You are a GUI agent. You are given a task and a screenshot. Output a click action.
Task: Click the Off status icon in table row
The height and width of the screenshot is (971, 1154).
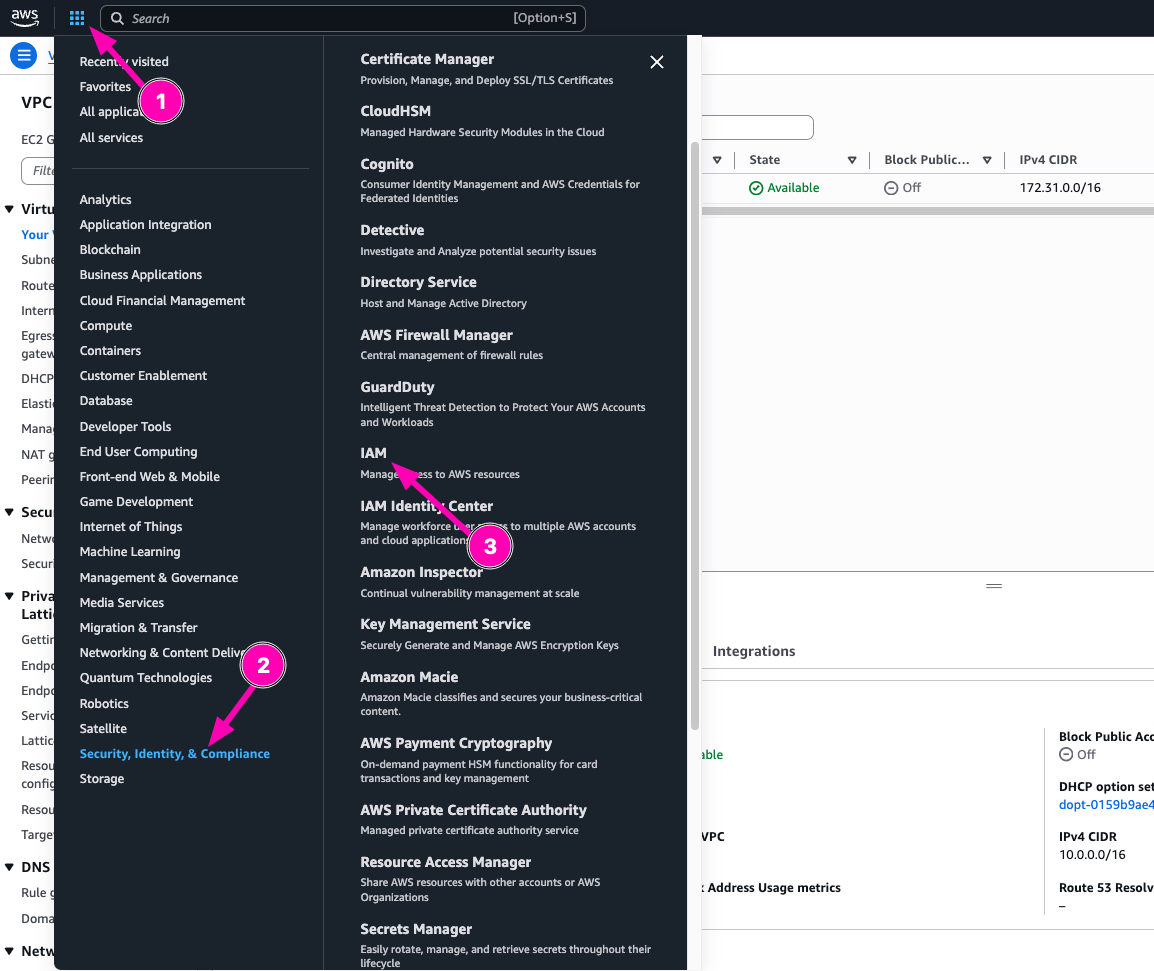tap(891, 188)
